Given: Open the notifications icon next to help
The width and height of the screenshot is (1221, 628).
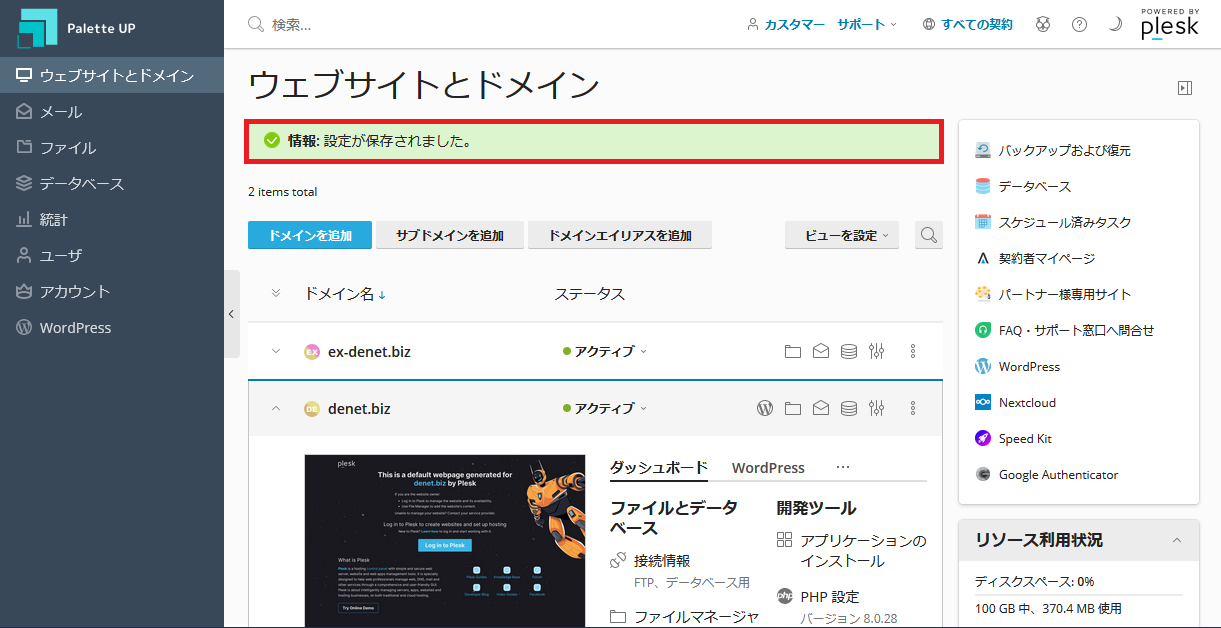Looking at the screenshot, I should click(1044, 24).
